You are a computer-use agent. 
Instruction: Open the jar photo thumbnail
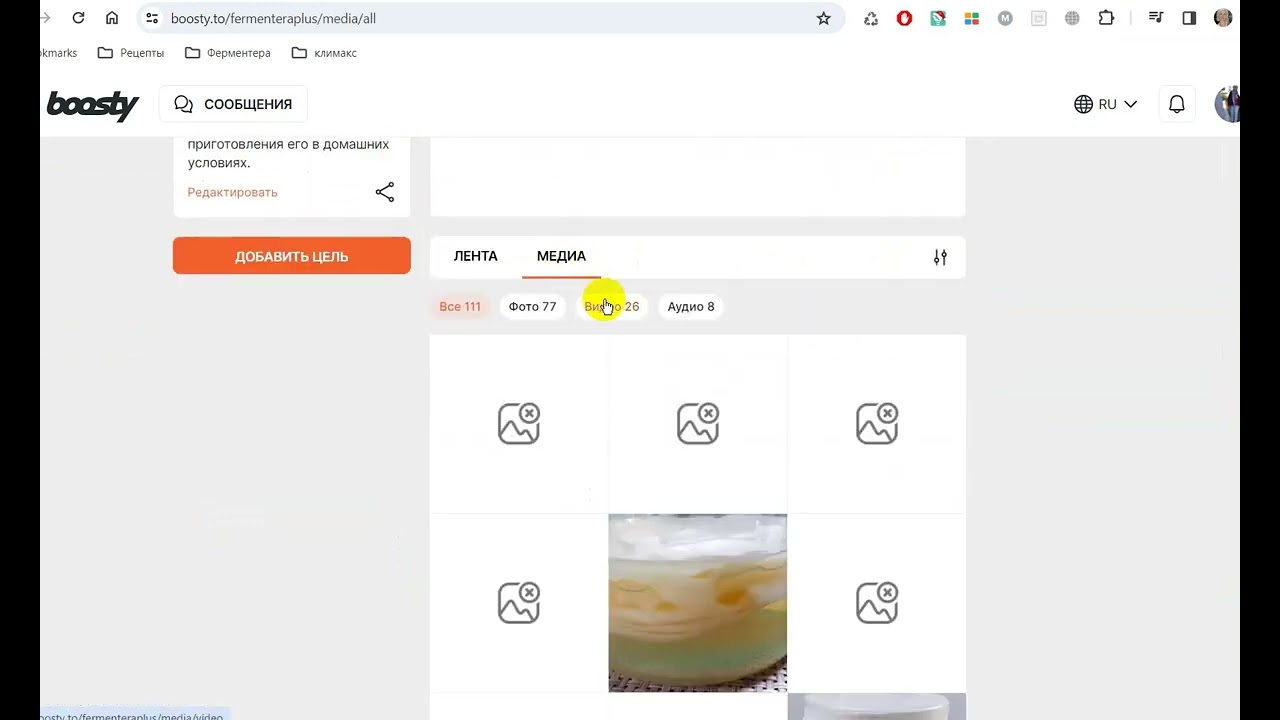point(698,603)
